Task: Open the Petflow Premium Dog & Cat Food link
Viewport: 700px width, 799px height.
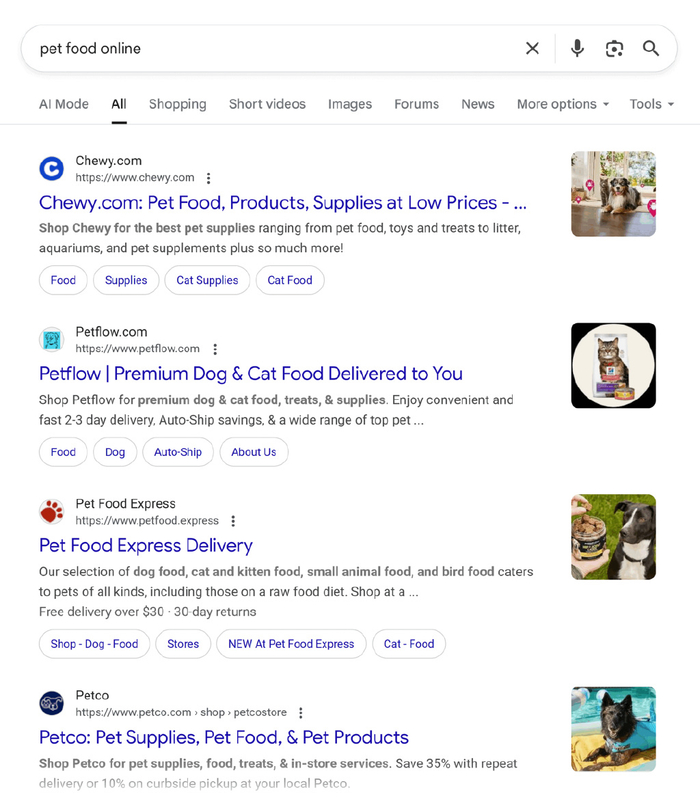Action: (x=250, y=374)
